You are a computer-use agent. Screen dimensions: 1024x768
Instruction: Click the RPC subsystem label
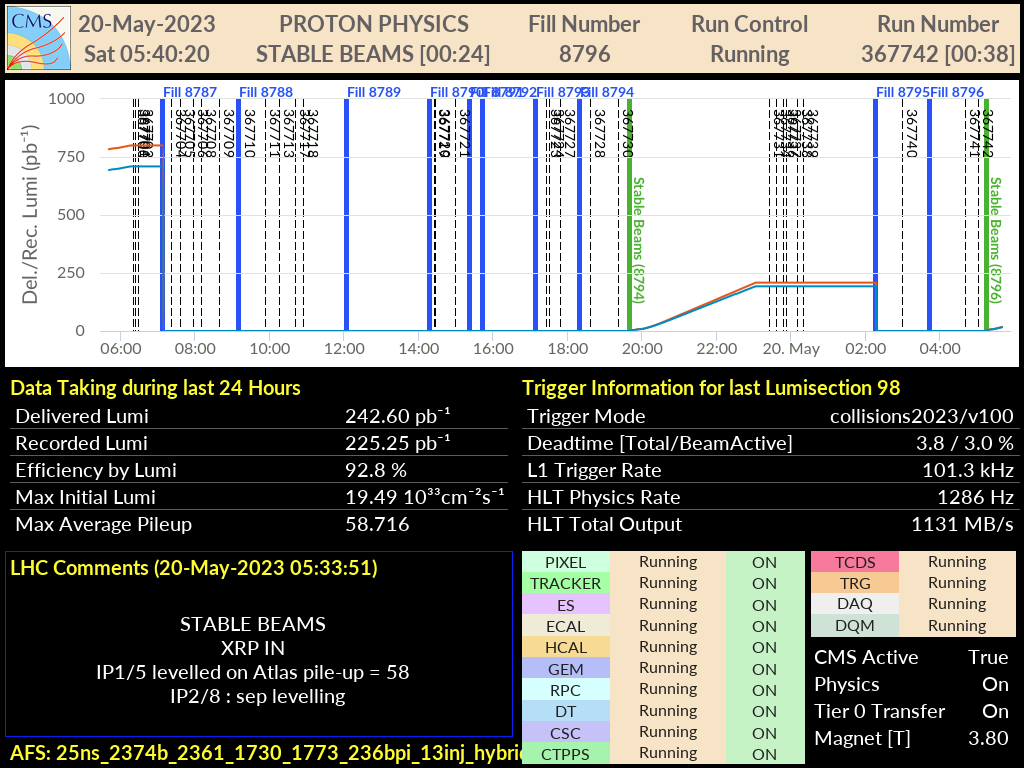566,690
